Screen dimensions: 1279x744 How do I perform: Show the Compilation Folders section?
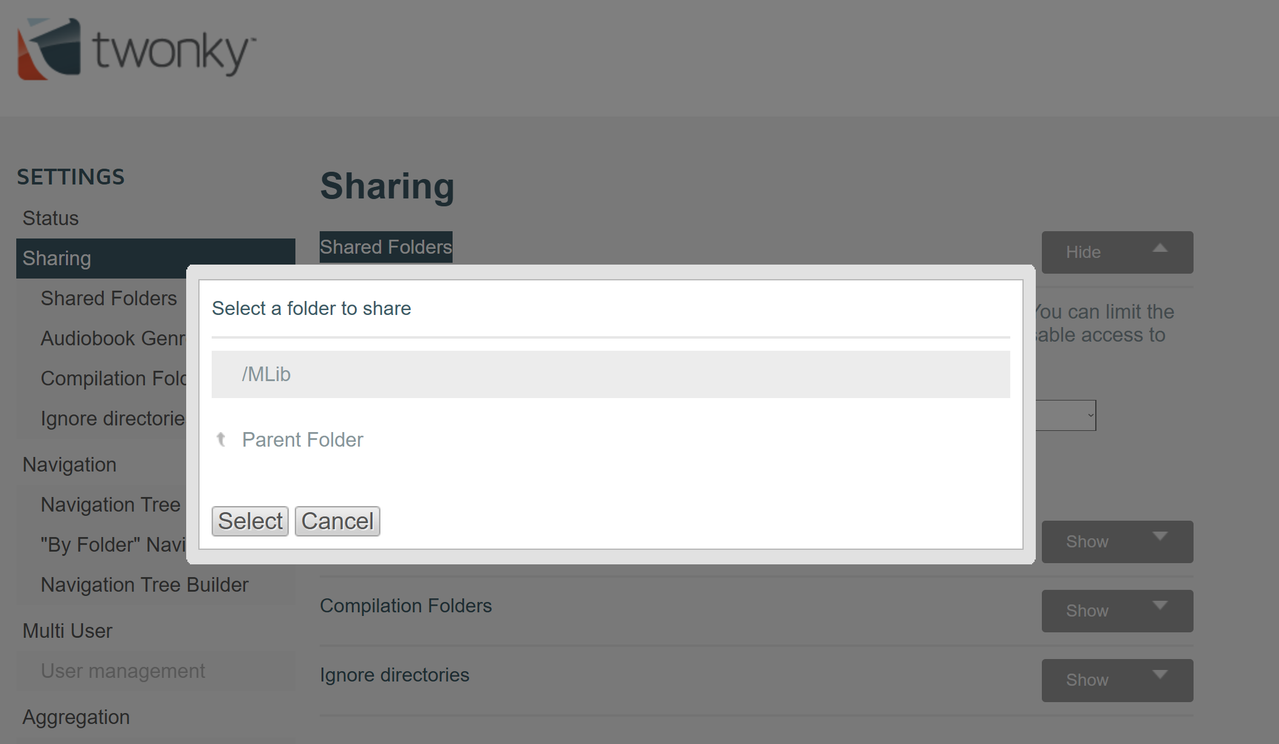[1117, 611]
